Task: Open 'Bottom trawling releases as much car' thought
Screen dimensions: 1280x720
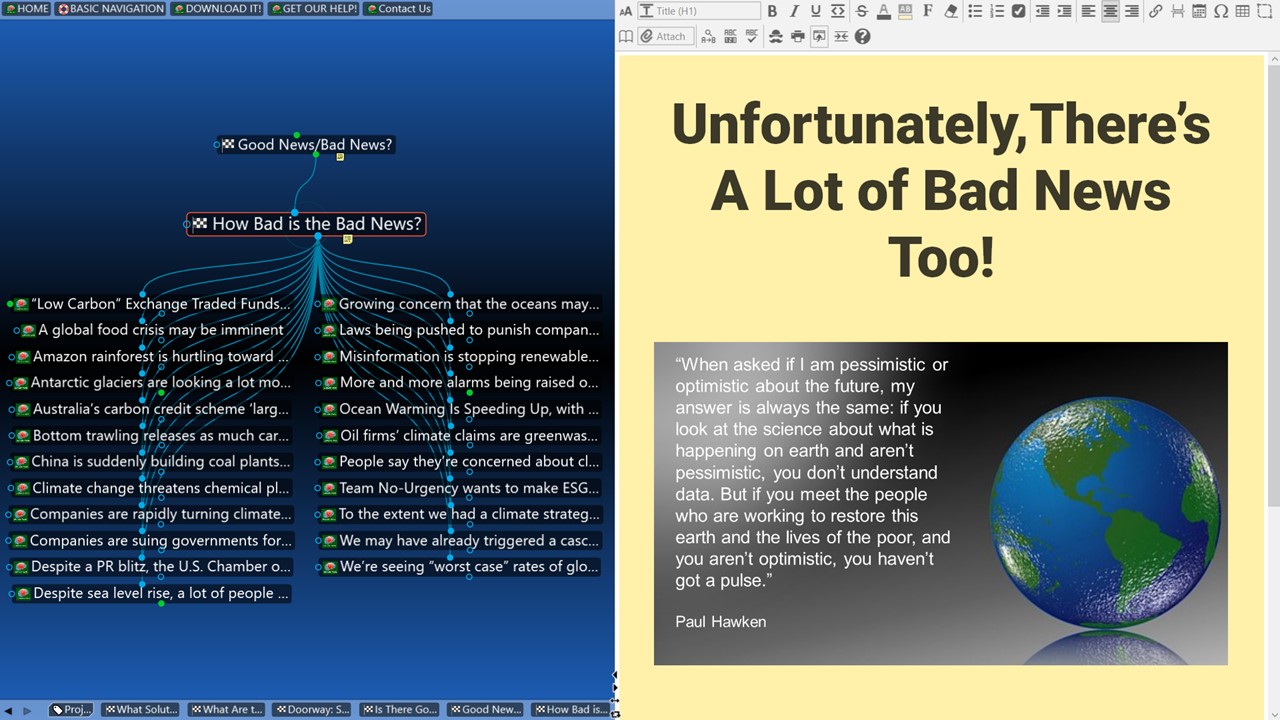Action: pos(152,436)
